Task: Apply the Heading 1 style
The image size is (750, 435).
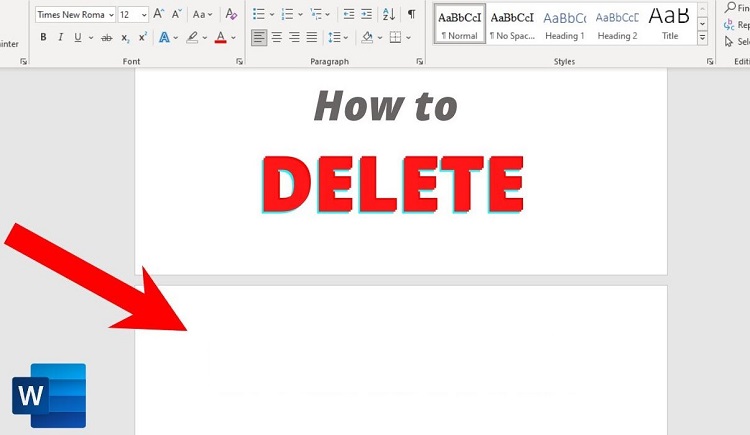Action: point(564,24)
